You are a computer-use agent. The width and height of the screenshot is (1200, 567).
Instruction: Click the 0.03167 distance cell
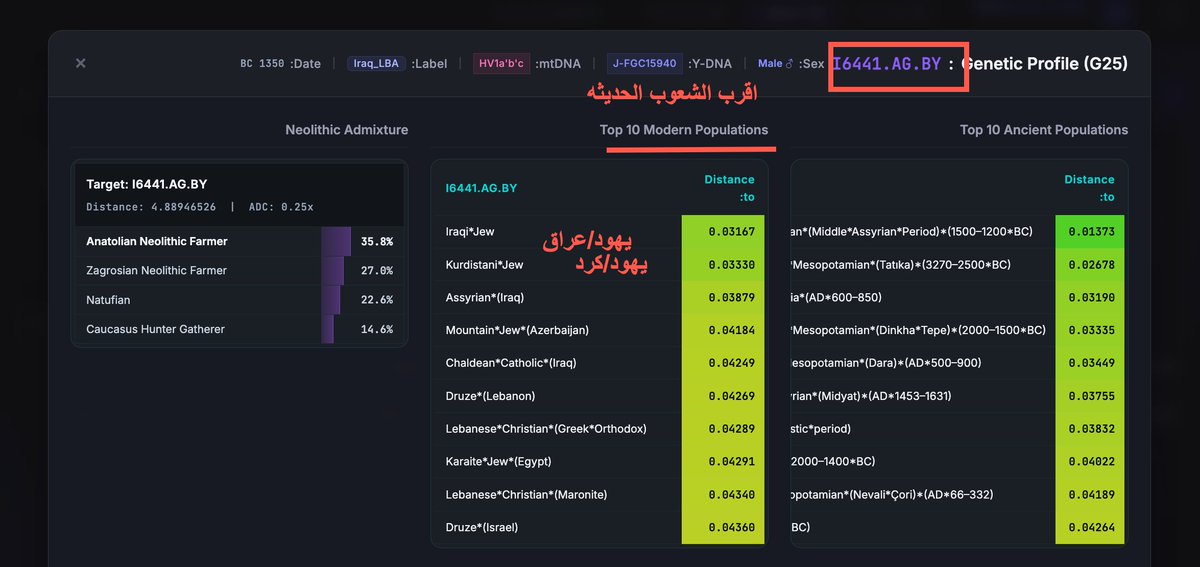pos(723,231)
